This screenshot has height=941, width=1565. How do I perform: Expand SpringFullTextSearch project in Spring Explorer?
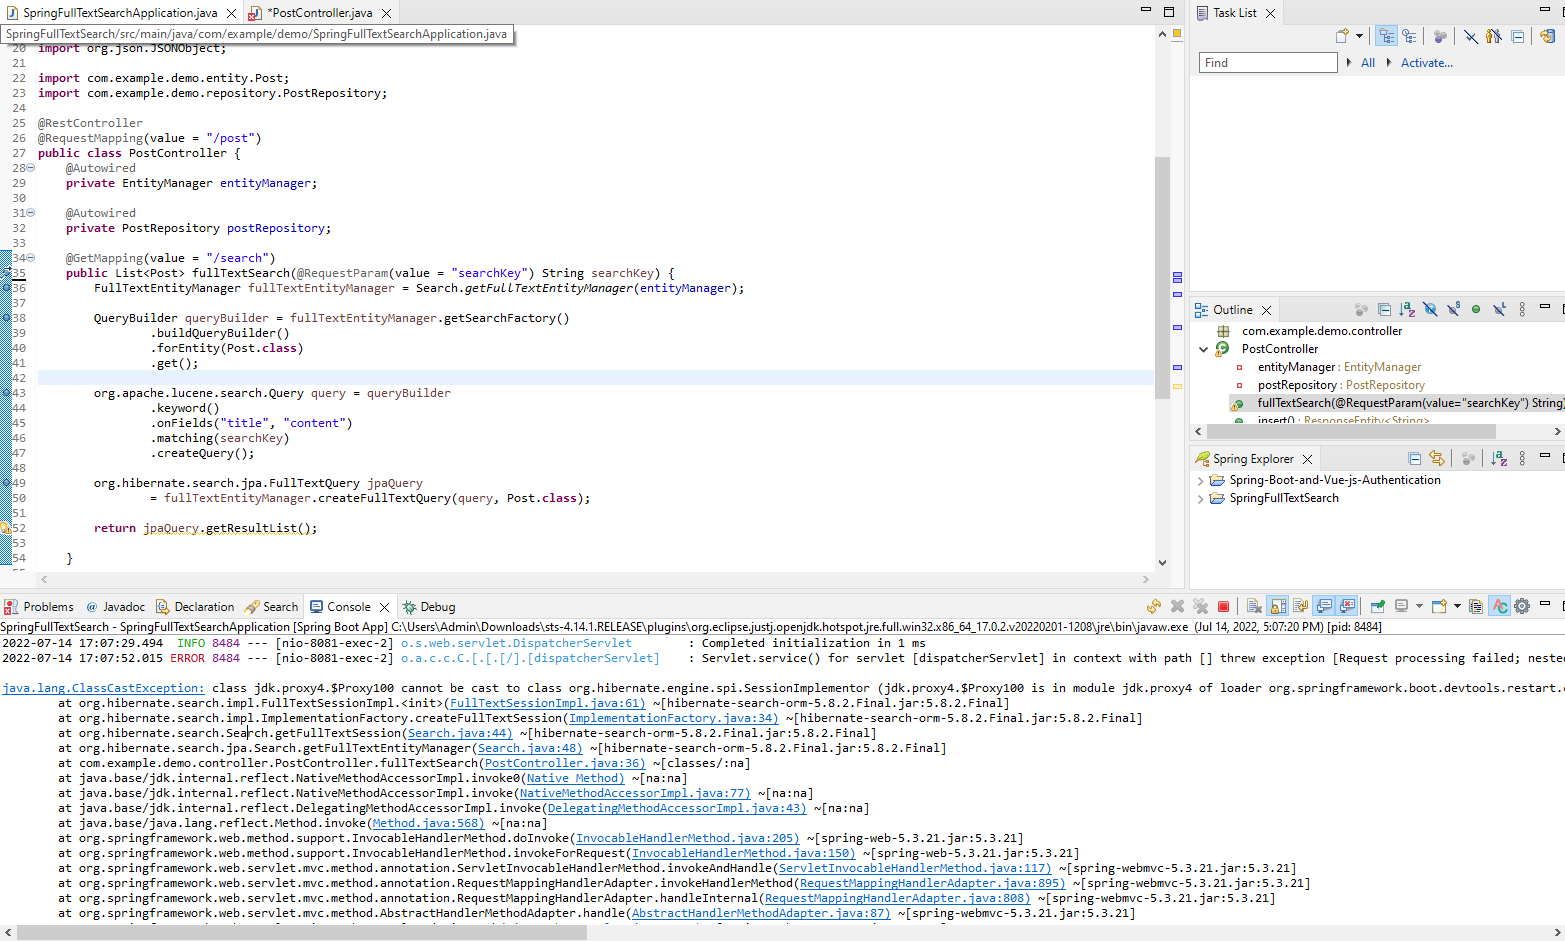click(x=1200, y=499)
